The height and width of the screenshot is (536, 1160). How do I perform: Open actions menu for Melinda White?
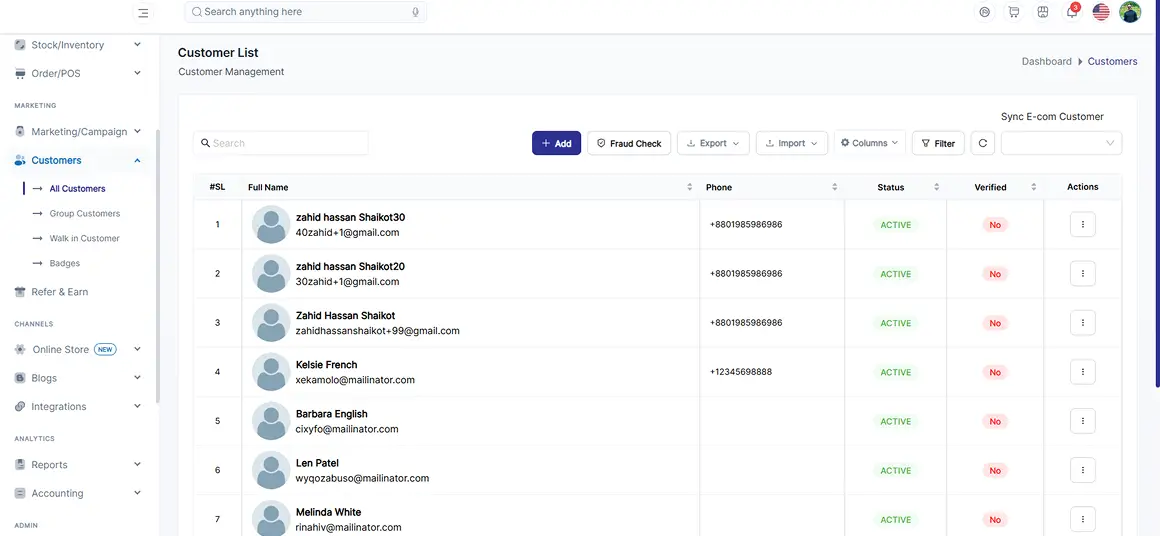click(1082, 519)
